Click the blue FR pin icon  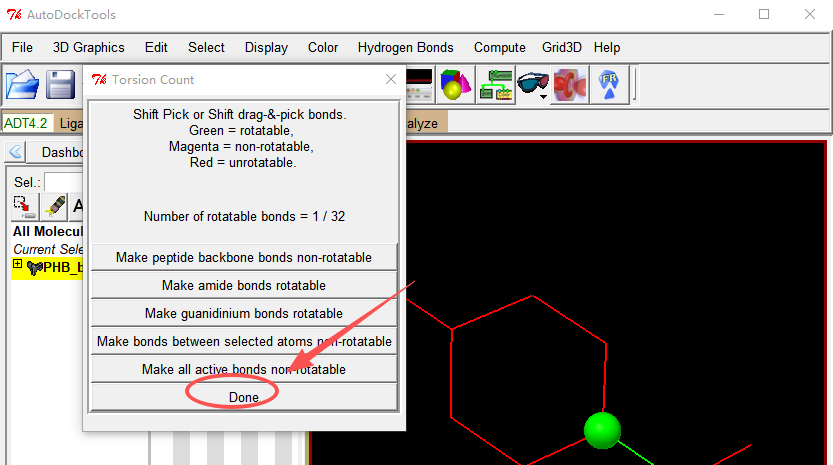point(608,84)
